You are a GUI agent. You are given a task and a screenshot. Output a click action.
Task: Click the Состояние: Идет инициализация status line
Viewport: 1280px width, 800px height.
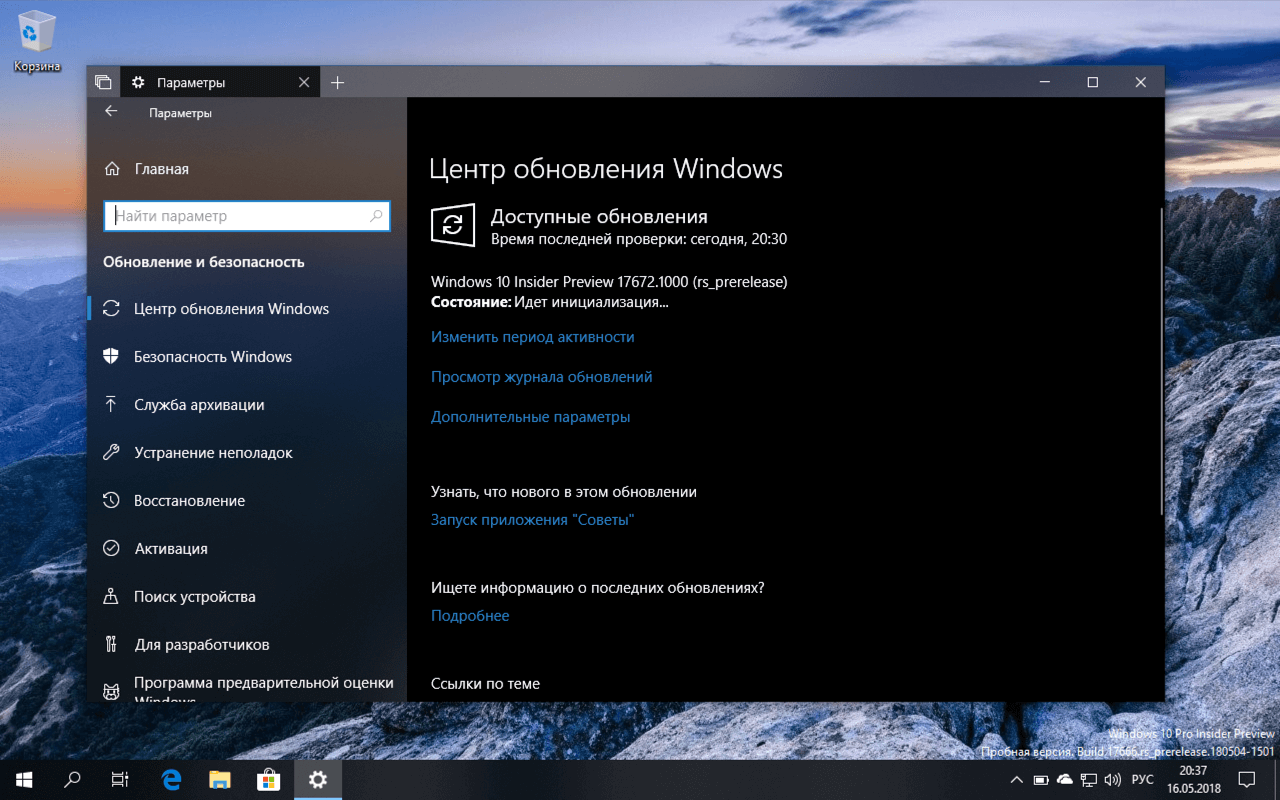(x=549, y=302)
